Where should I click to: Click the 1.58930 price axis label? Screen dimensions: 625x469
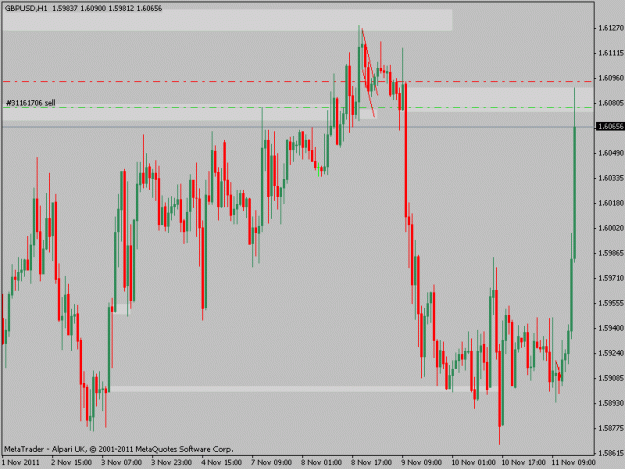pos(610,403)
